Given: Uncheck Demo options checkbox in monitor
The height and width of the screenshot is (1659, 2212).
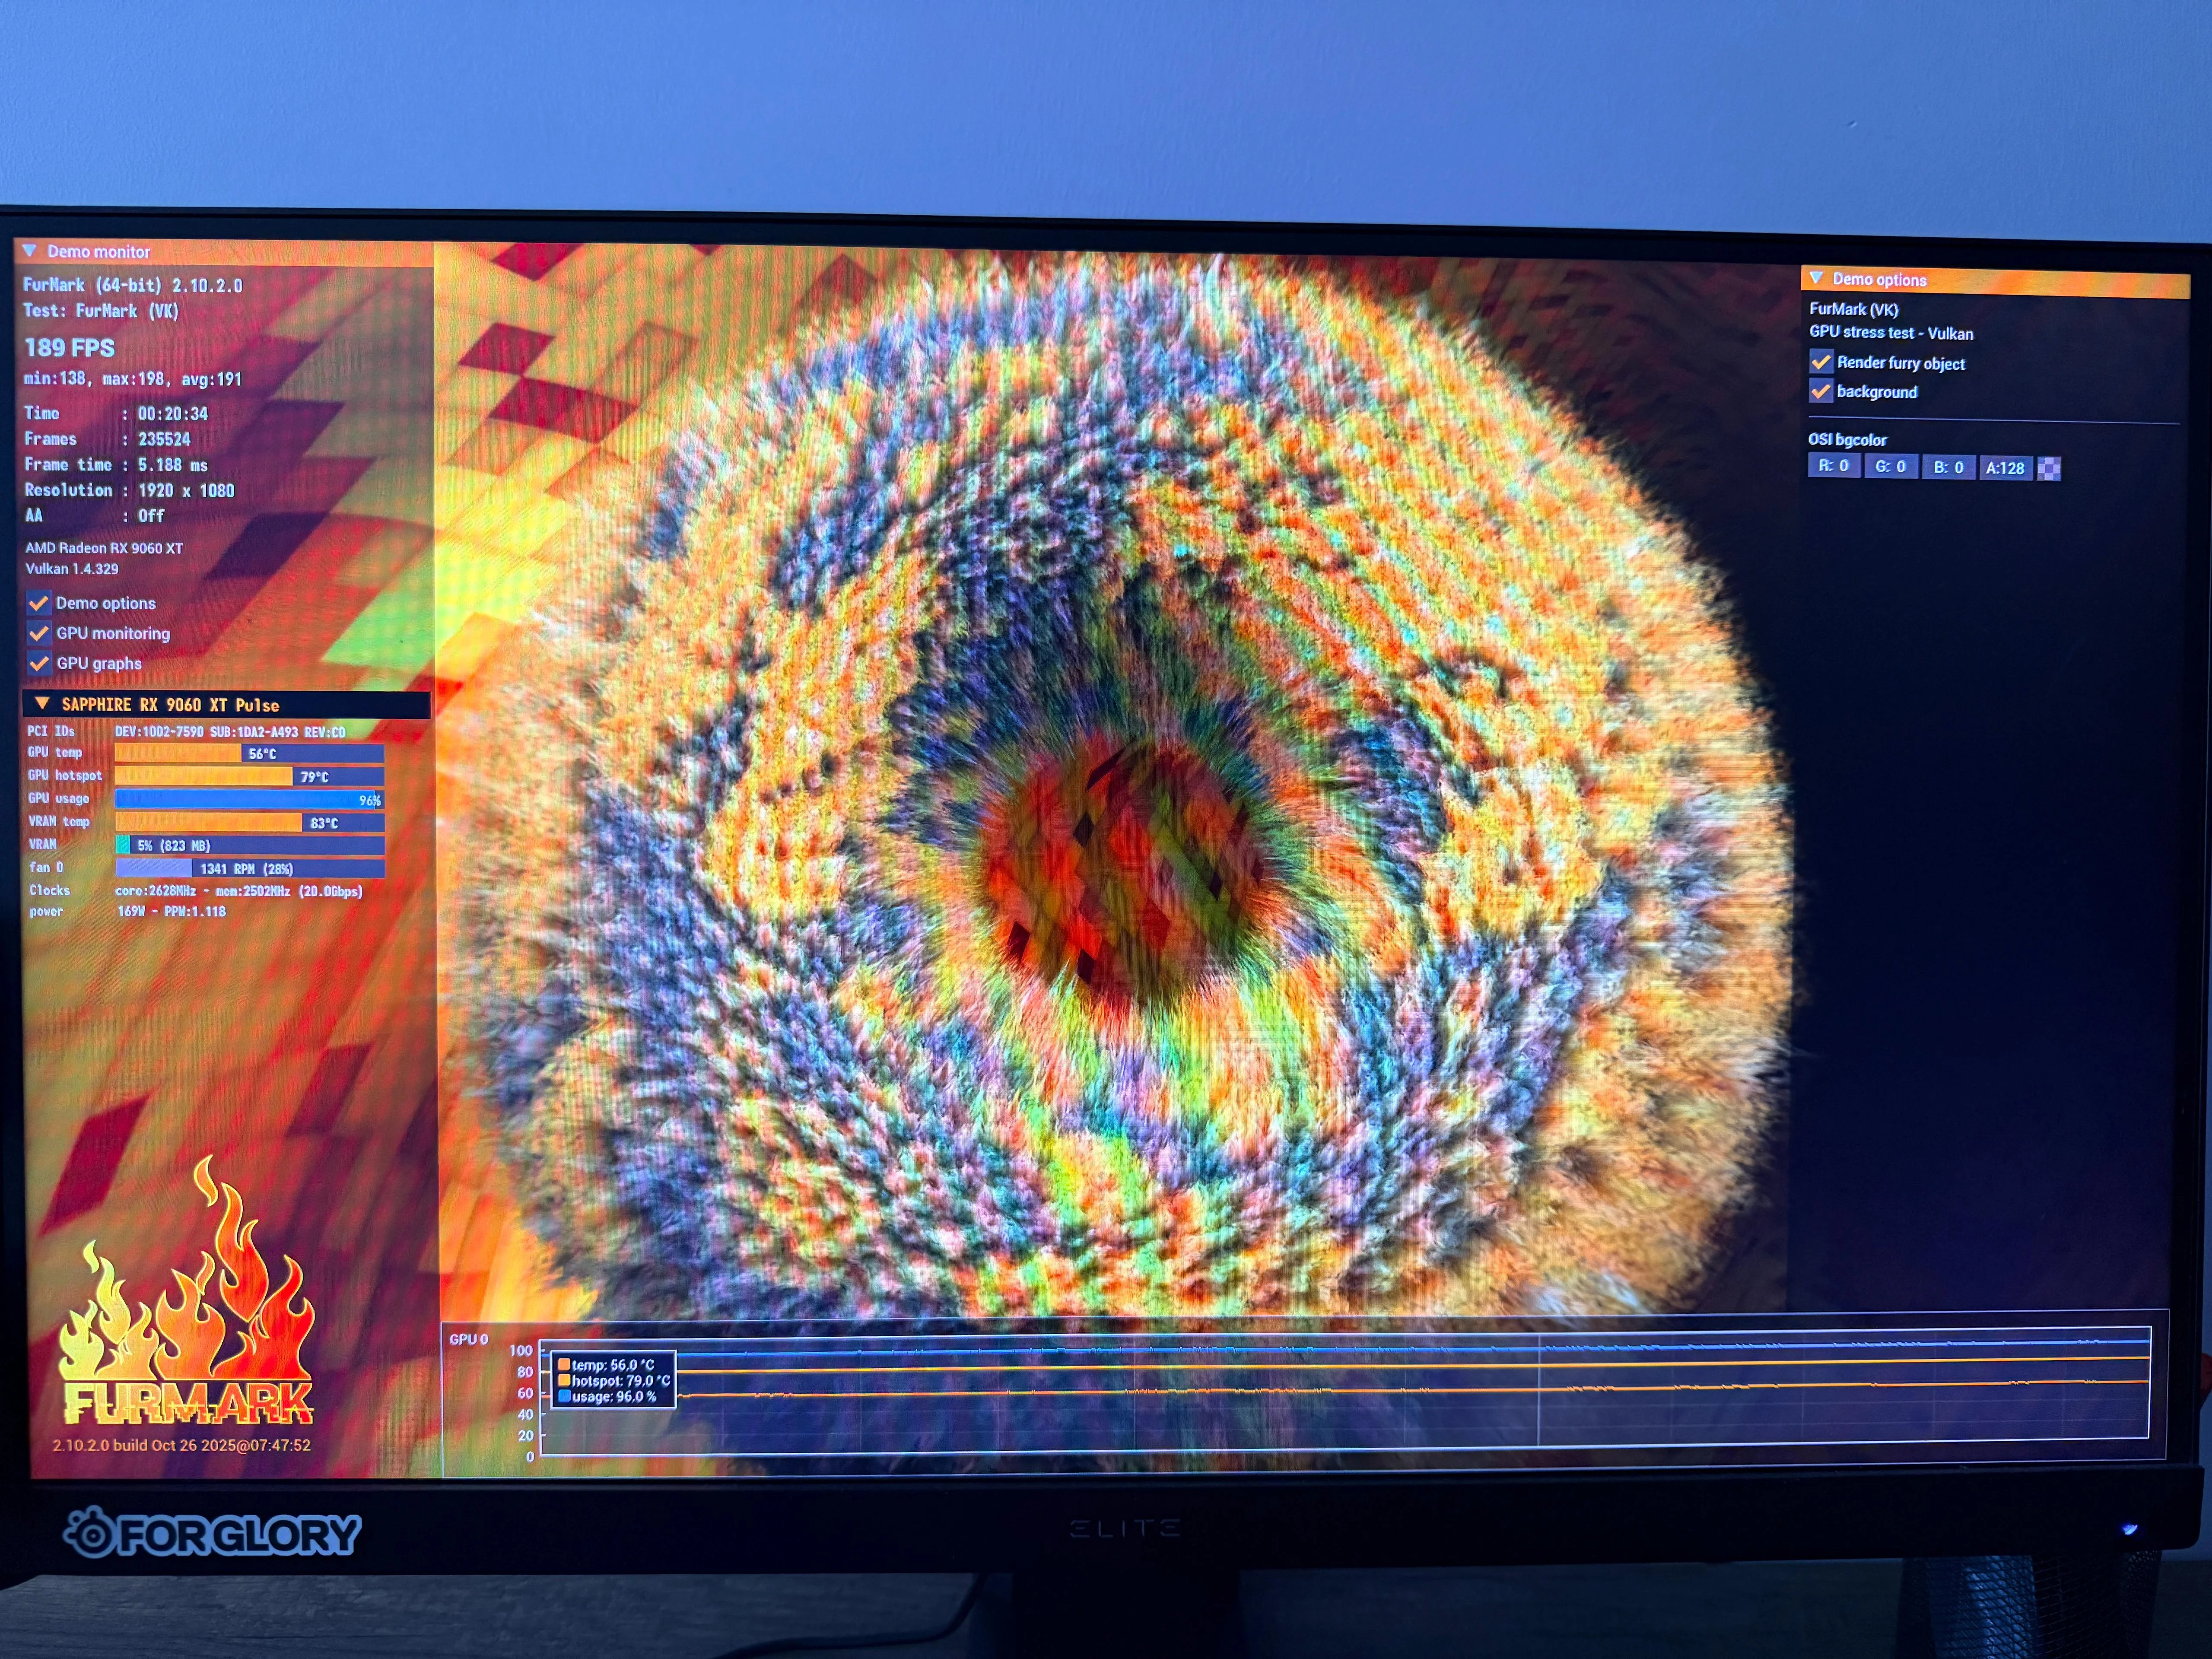Looking at the screenshot, I should pos(39,603).
